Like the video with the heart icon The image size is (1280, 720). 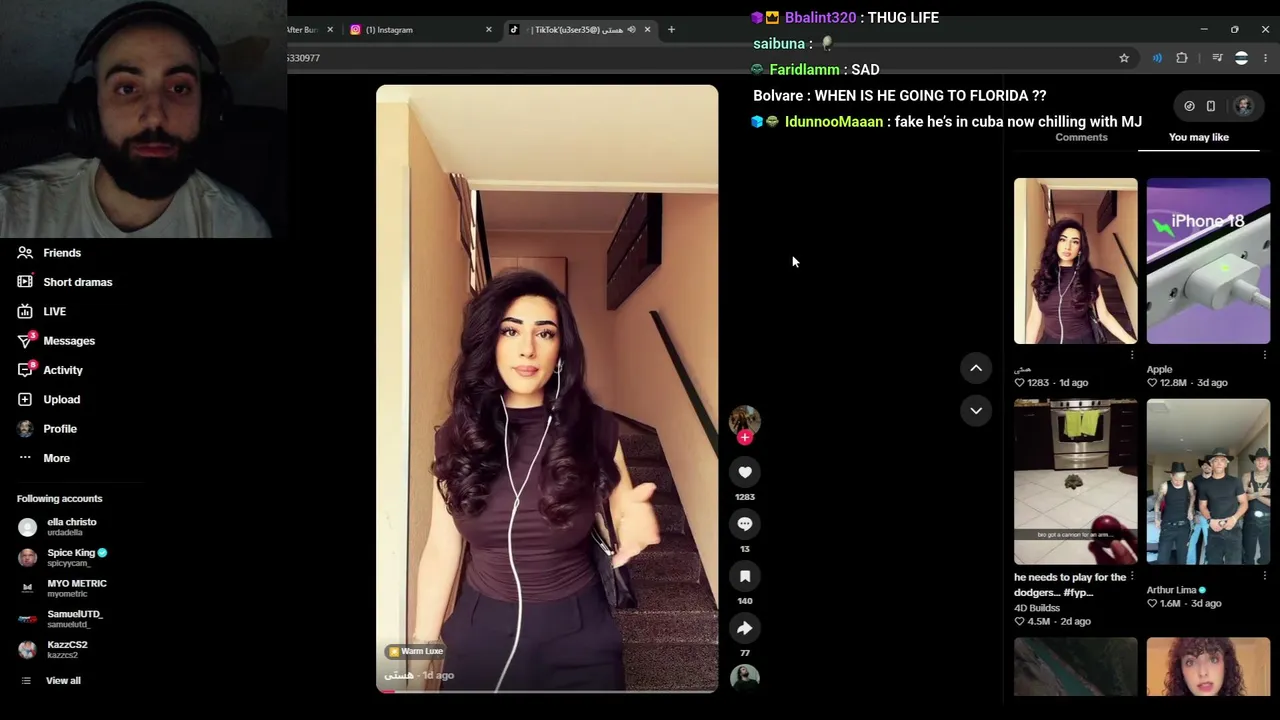[745, 472]
